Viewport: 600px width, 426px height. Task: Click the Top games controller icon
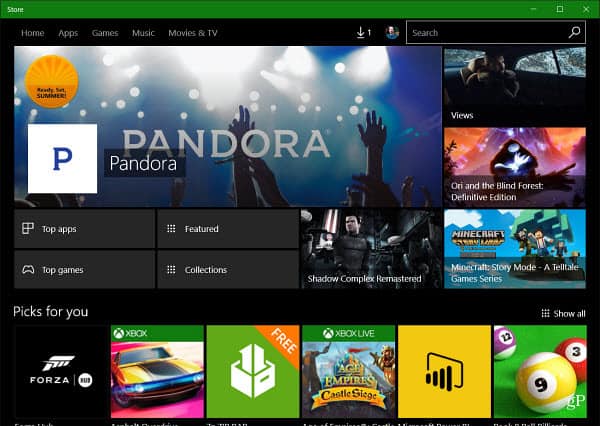tap(28, 270)
